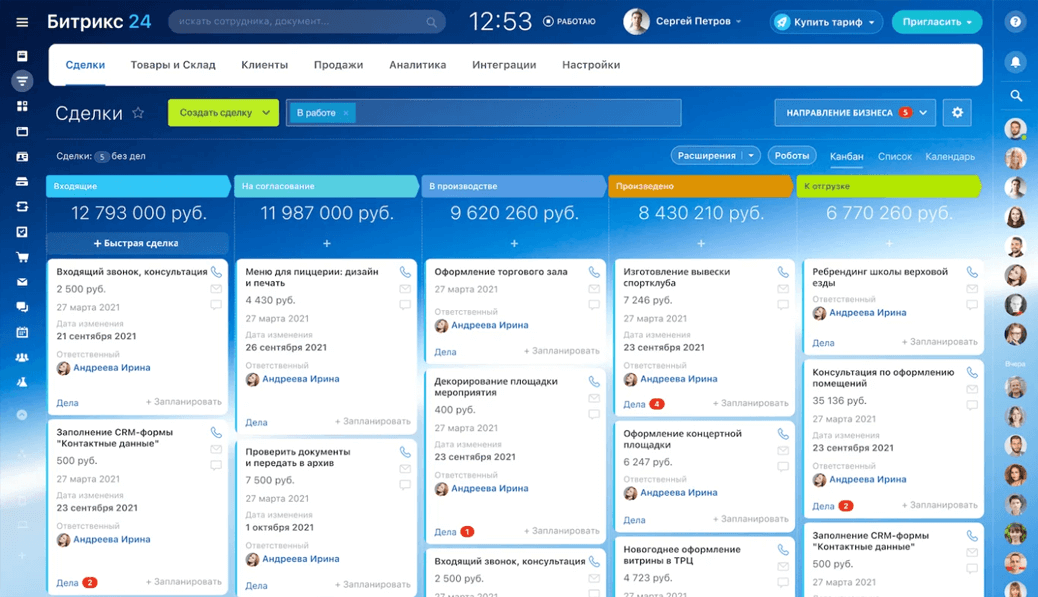1038x597 pixels.
Task: Open notifications bell icon
Action: pos(1015,62)
